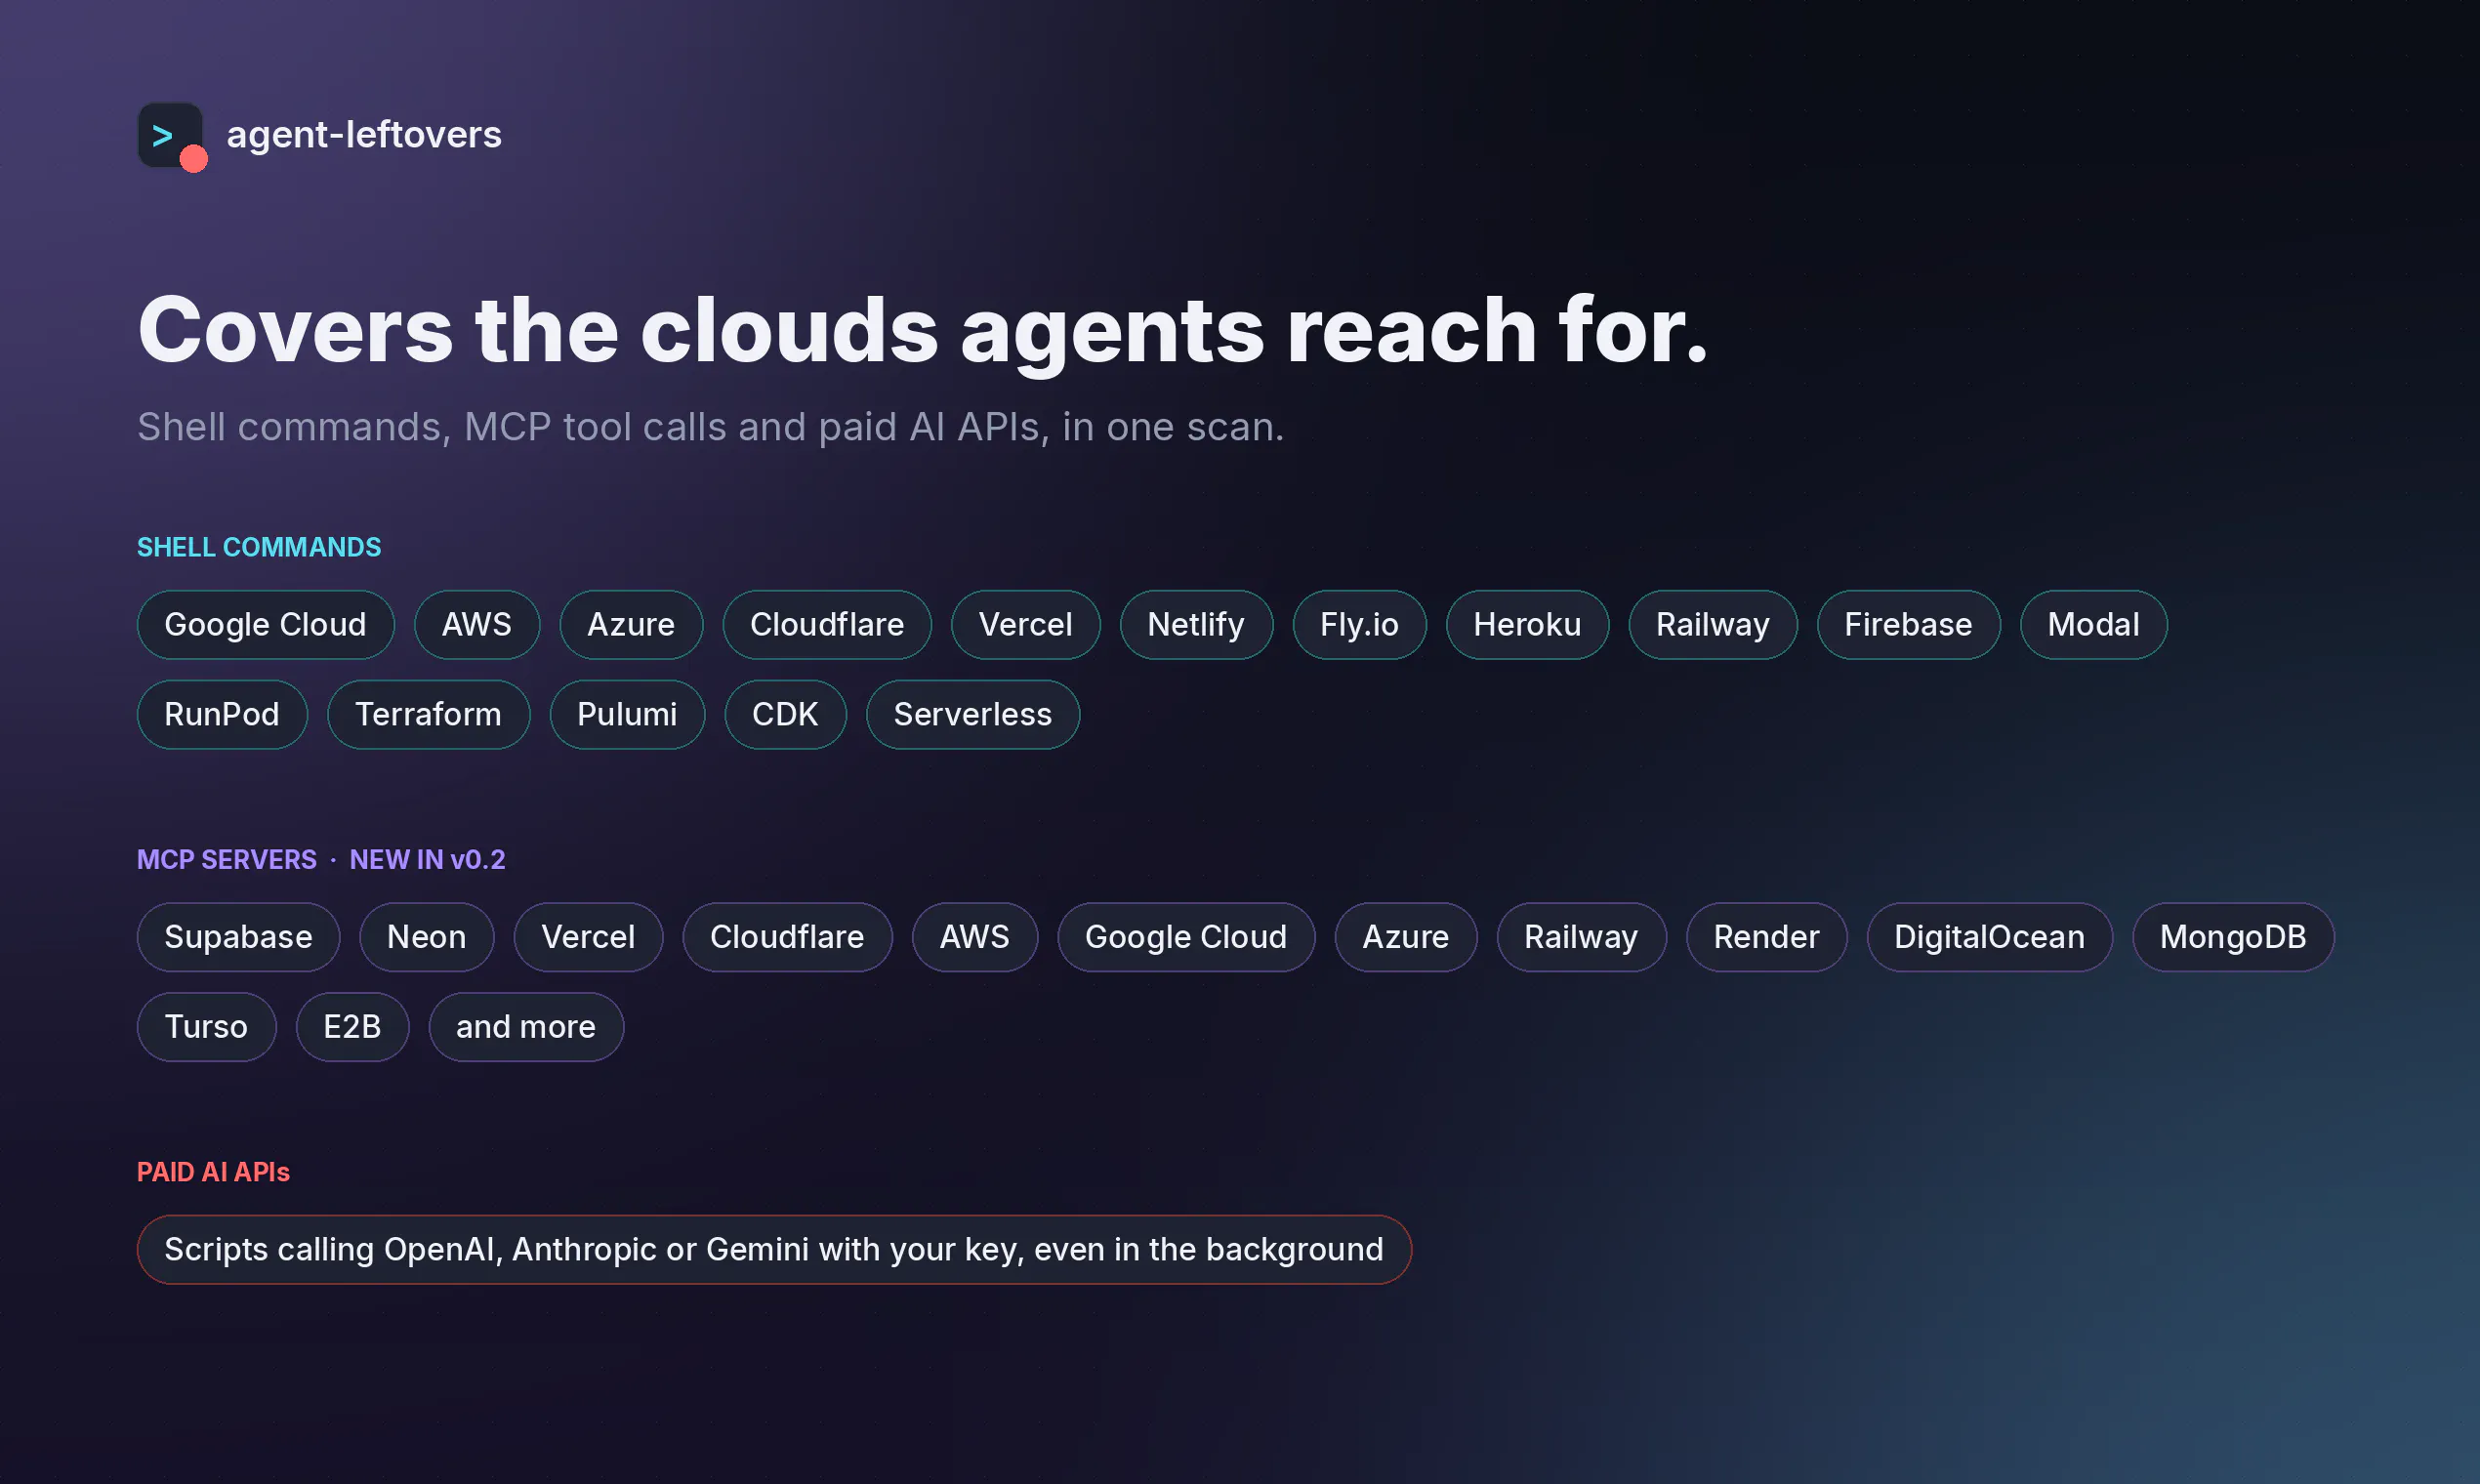This screenshot has width=2480, height=1484.
Task: Select the DigitalOcean pill
Action: click(1990, 937)
